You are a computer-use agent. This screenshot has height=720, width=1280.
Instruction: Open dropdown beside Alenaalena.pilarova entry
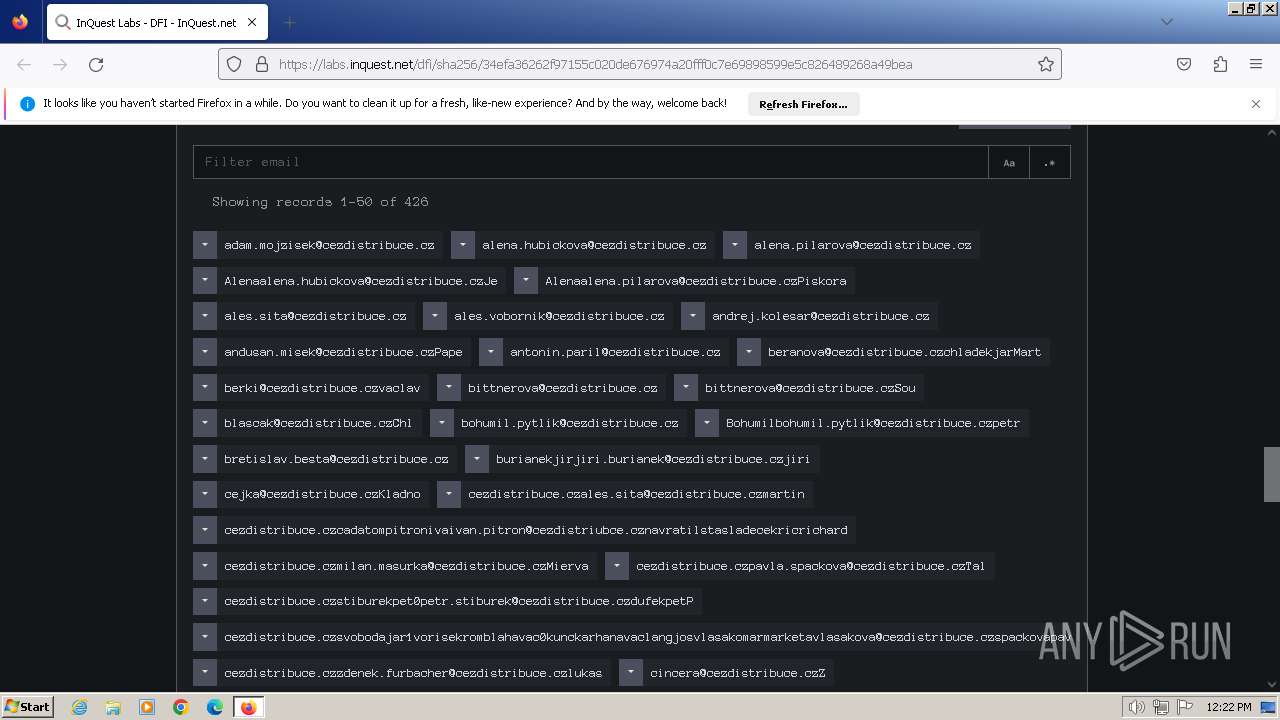(526, 281)
